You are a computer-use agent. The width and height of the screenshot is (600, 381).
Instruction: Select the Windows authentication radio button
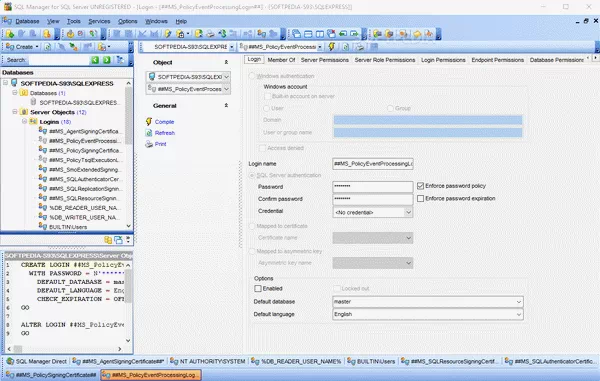(x=252, y=76)
